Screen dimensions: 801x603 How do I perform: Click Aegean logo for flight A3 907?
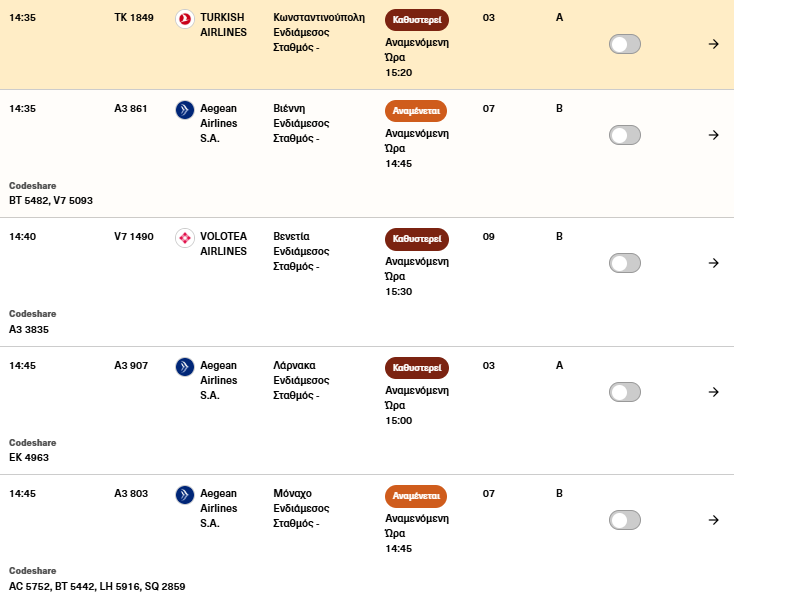click(184, 367)
